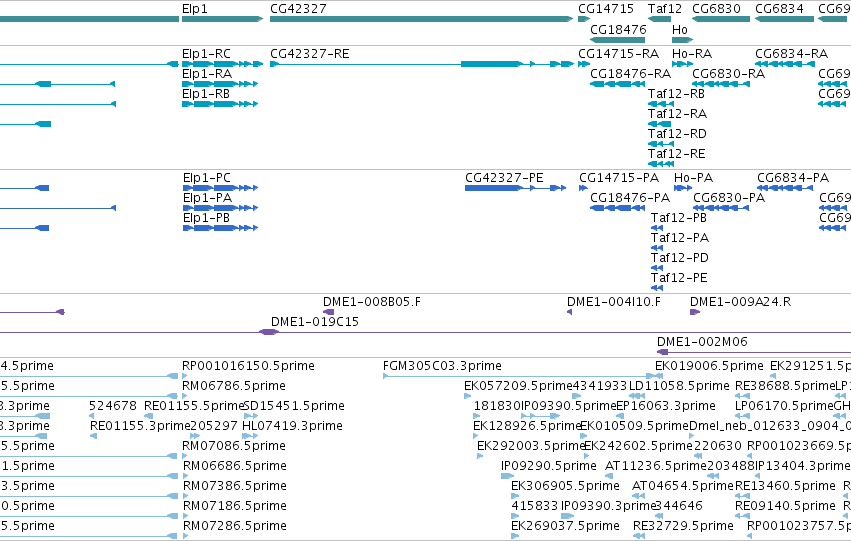Screen dimensions: 851x541
Task: Open the CG18476 gene feature
Action: tap(618, 40)
